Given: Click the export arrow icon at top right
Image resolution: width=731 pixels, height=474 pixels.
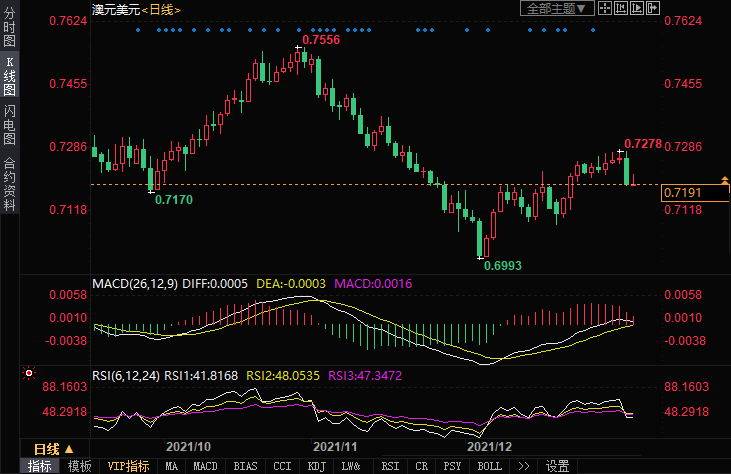Looking at the screenshot, I should 653,9.
